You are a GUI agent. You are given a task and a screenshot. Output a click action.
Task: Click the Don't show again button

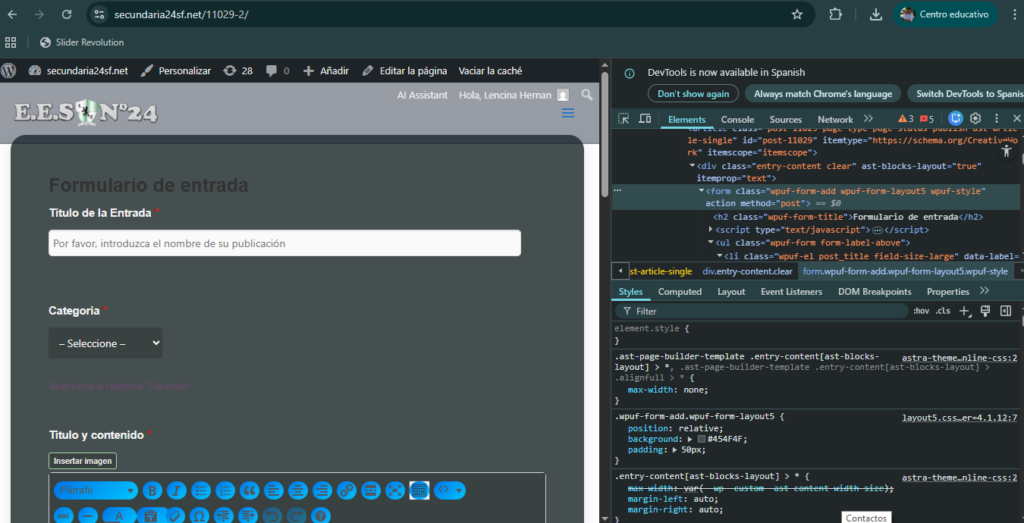click(x=693, y=93)
